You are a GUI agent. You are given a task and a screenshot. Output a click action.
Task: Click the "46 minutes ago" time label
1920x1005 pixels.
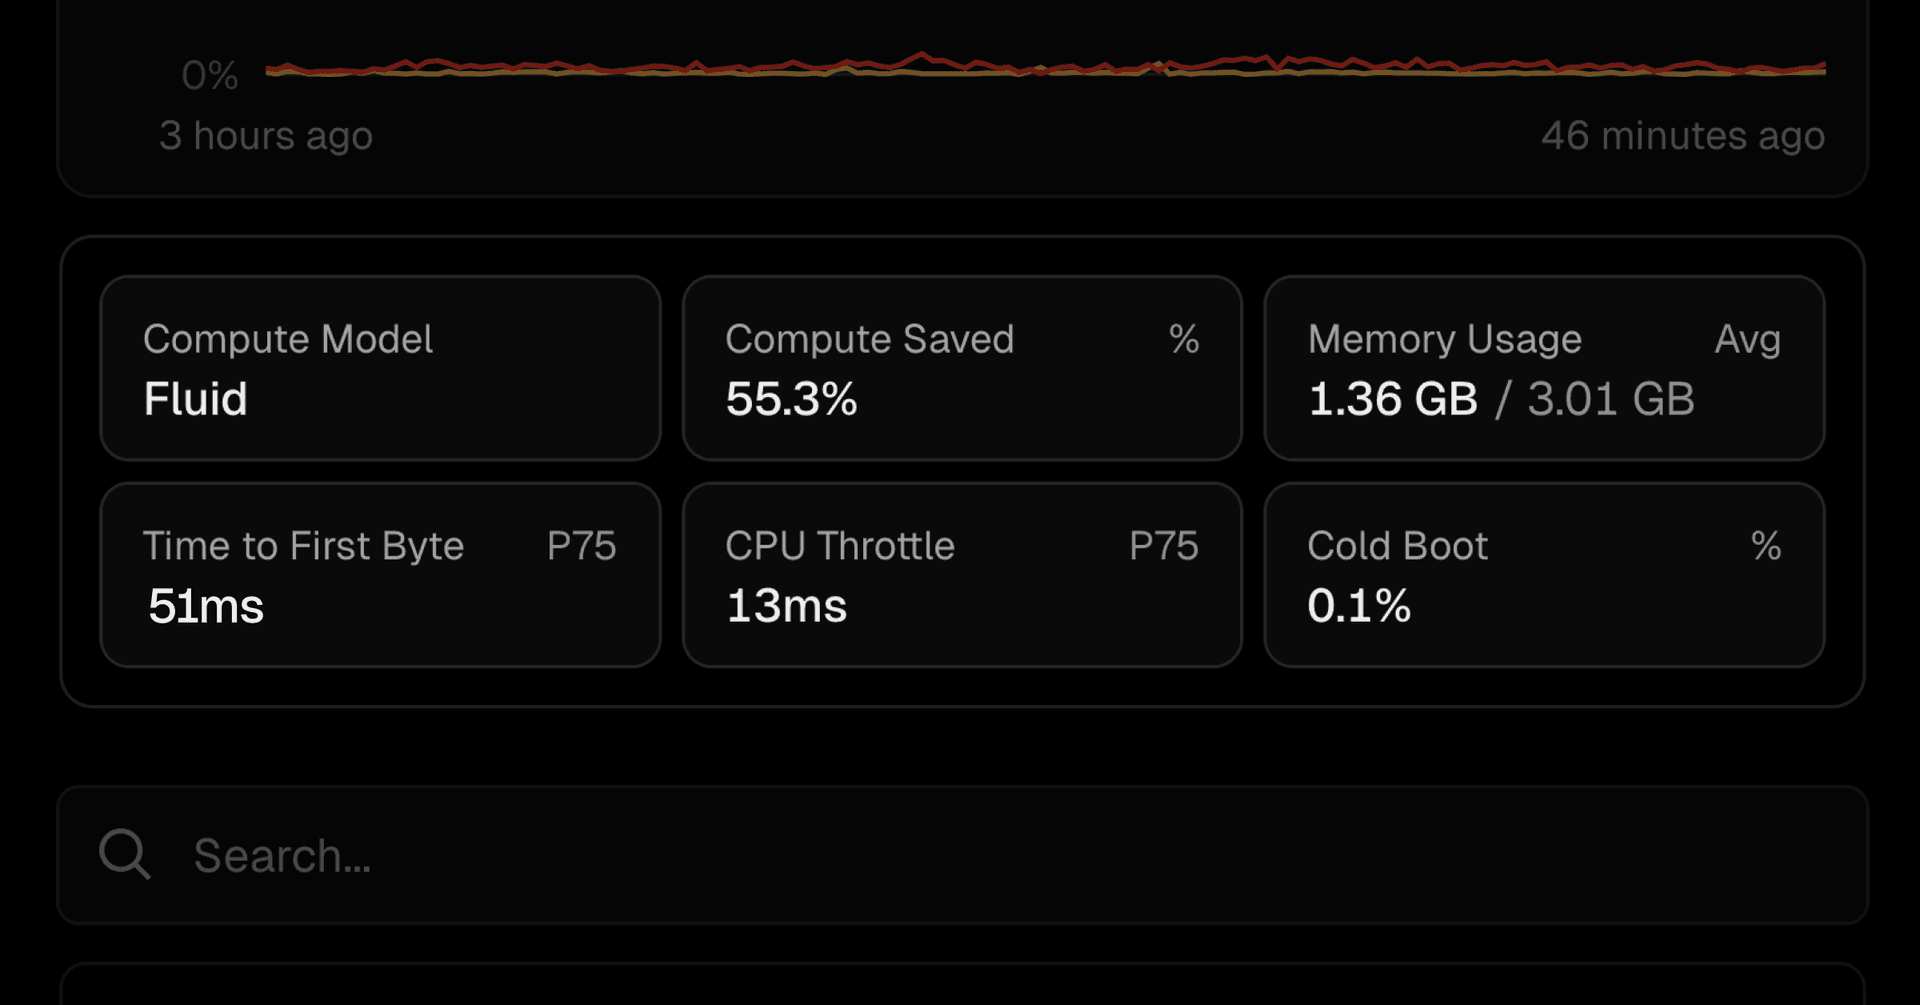click(1682, 135)
